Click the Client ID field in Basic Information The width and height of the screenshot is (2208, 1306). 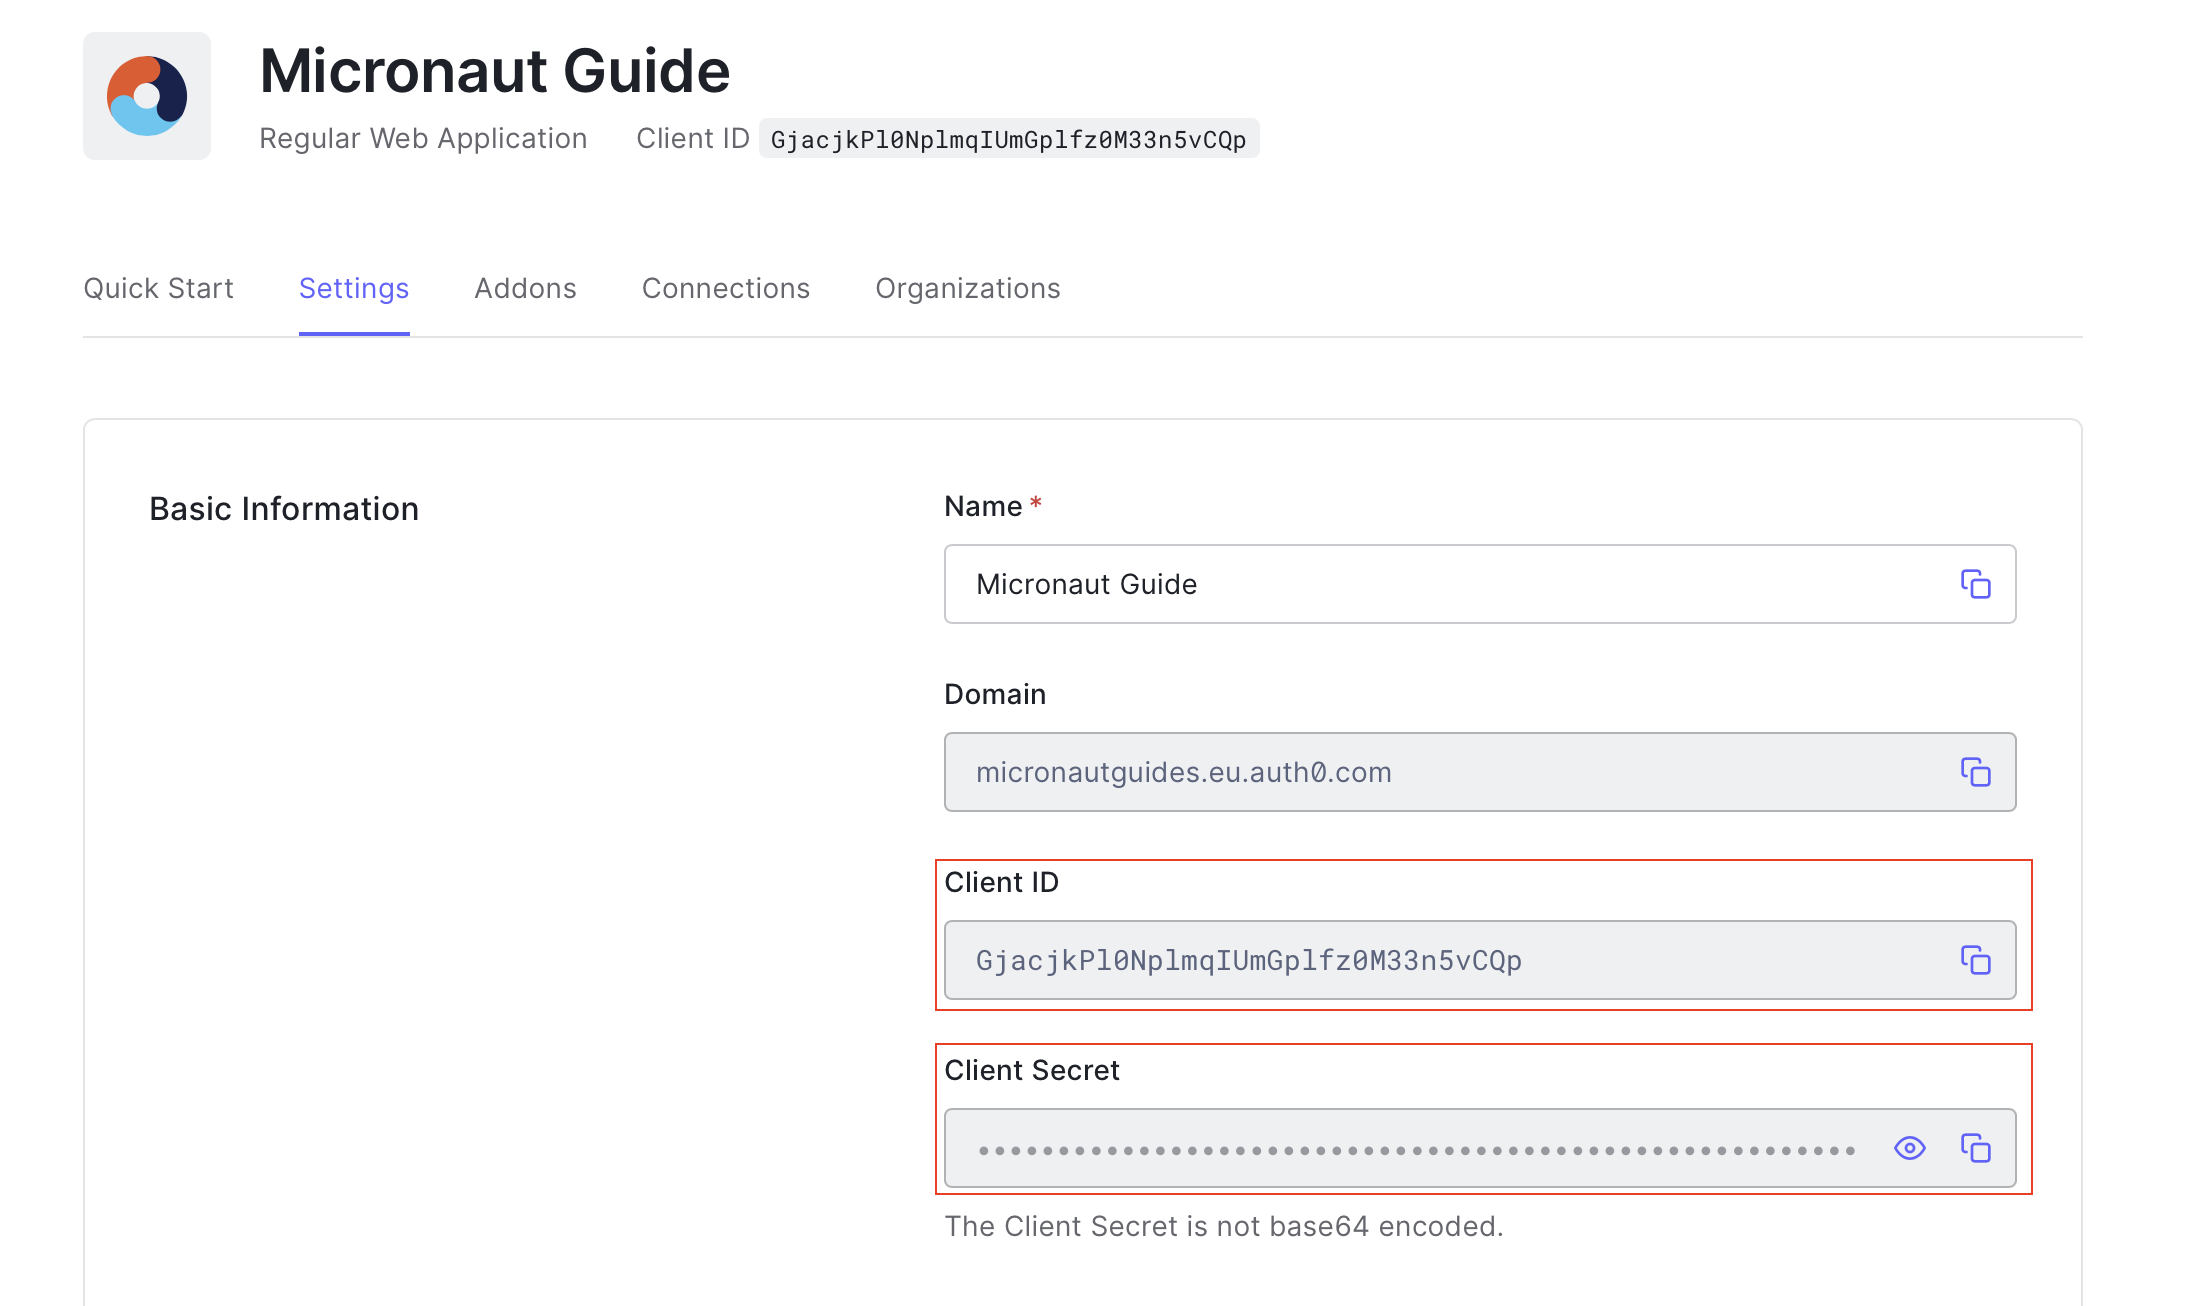pyautogui.click(x=1480, y=960)
